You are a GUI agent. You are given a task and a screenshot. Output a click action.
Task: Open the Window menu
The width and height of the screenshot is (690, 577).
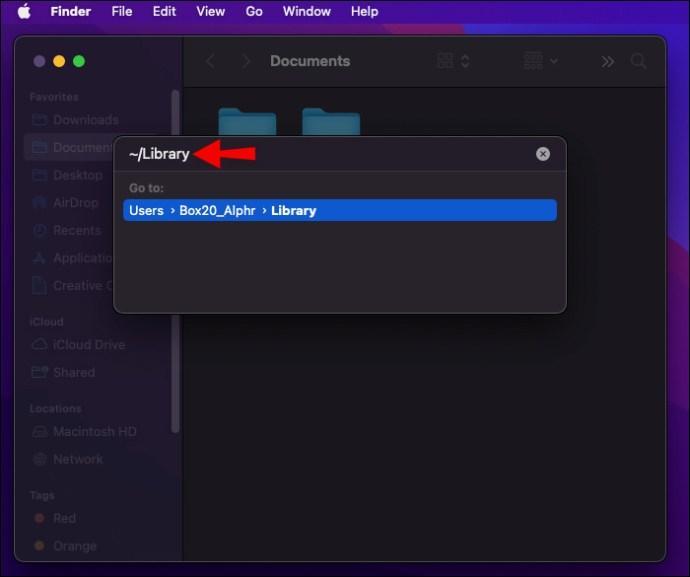click(x=306, y=12)
